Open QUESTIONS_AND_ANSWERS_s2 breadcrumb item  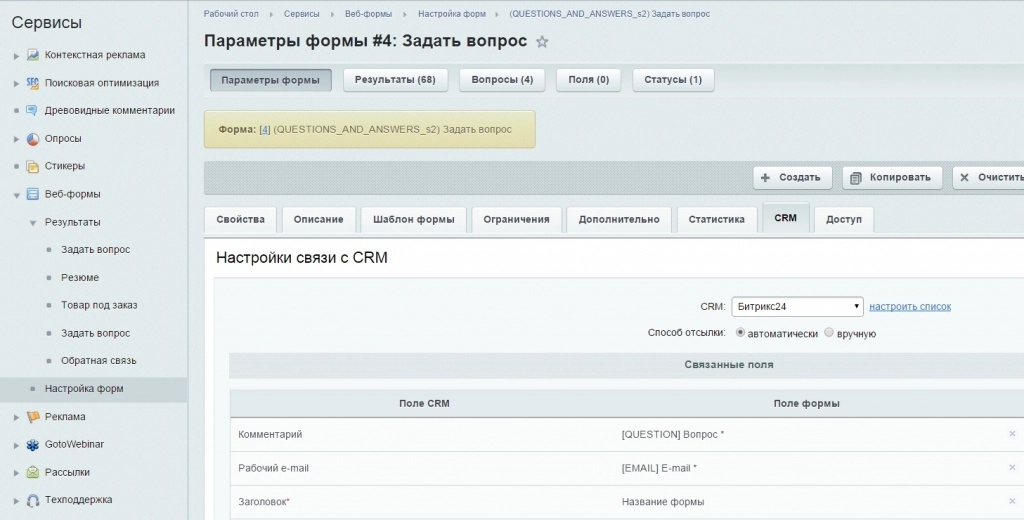point(609,14)
